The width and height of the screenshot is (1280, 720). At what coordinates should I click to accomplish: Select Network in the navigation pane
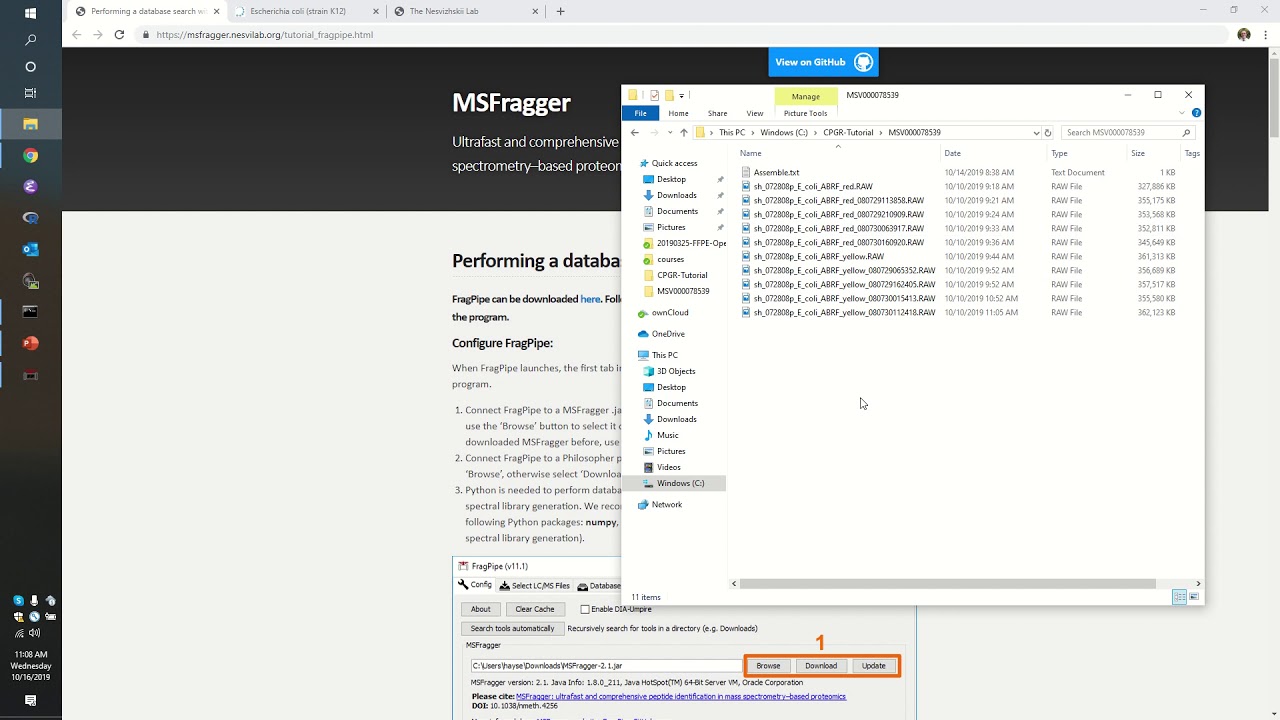(667, 504)
